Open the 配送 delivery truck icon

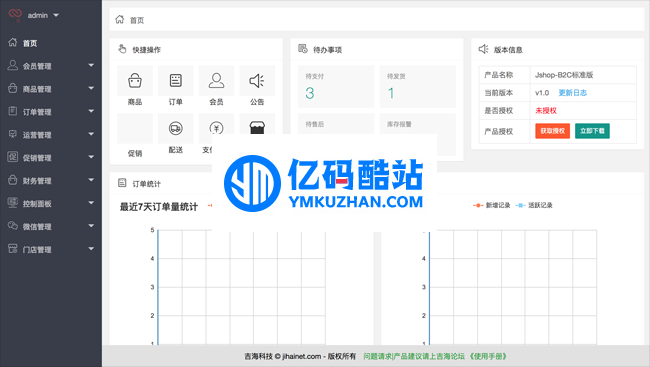pos(175,128)
